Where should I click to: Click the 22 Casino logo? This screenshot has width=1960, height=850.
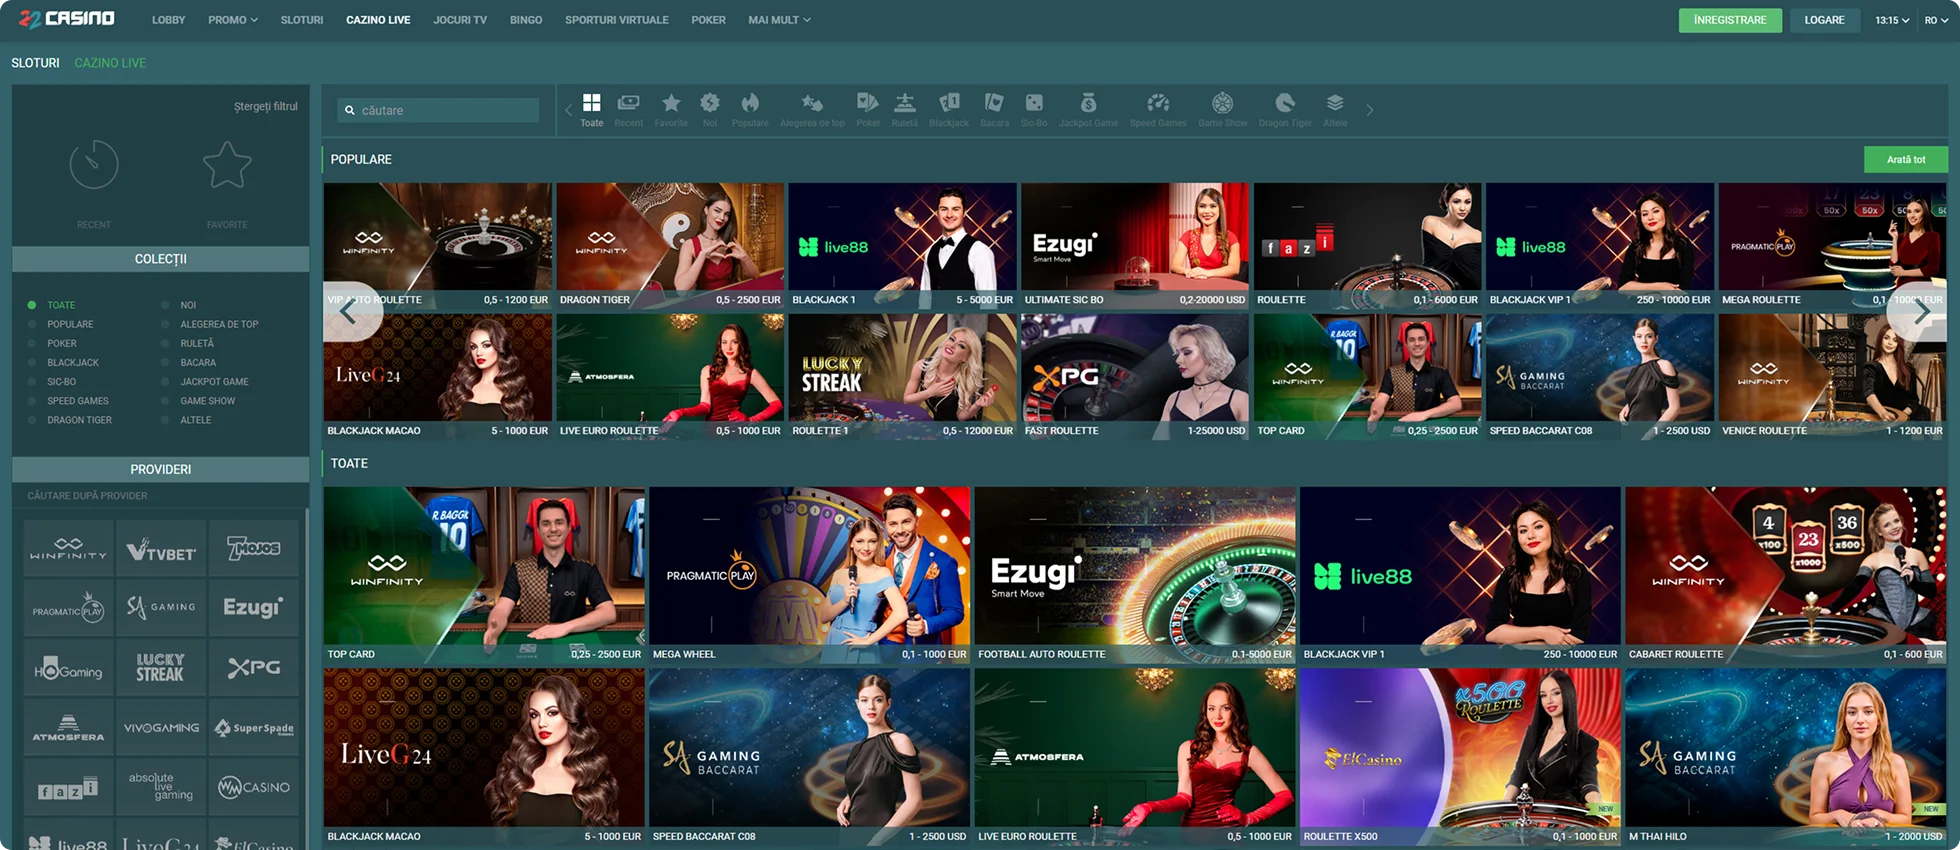click(67, 19)
